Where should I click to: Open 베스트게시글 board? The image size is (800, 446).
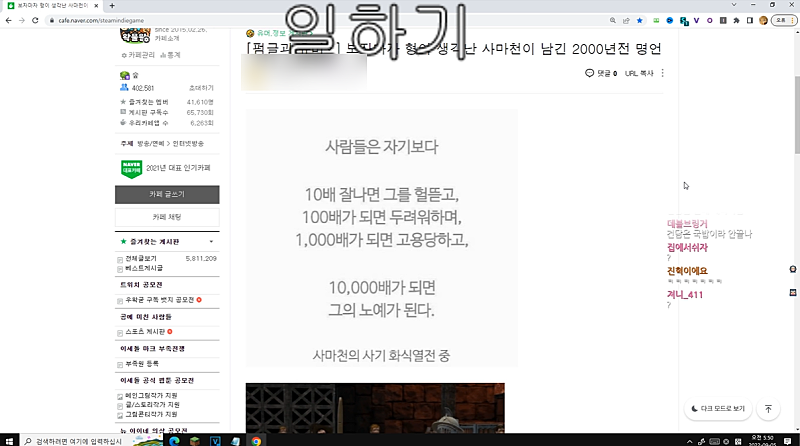click(x=144, y=268)
